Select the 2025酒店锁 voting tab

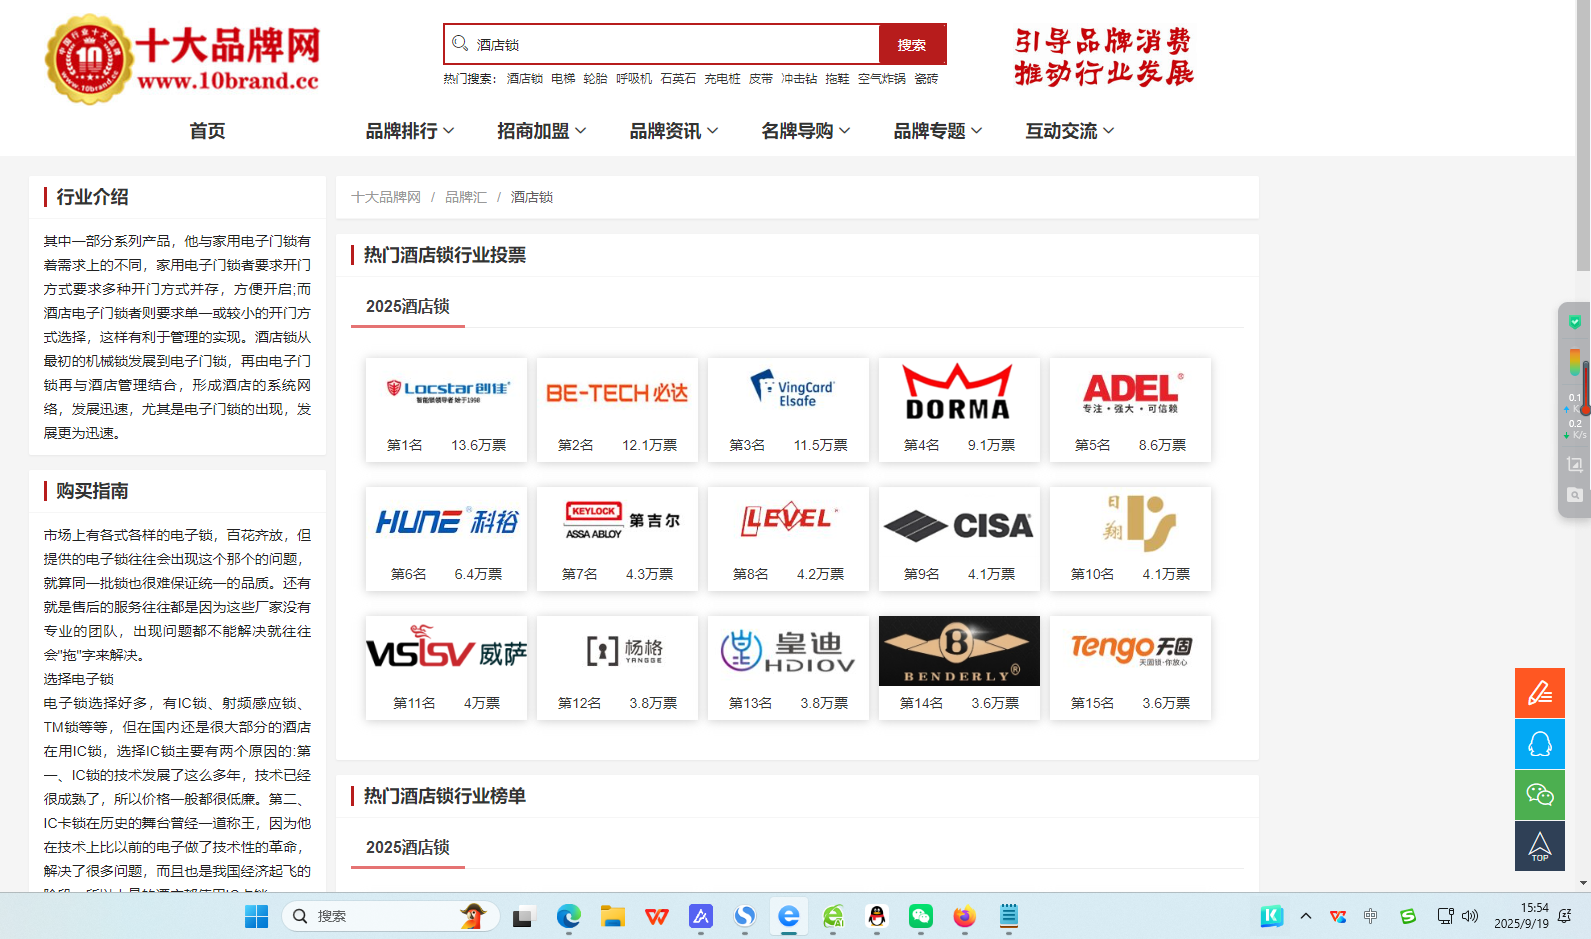[x=408, y=306]
